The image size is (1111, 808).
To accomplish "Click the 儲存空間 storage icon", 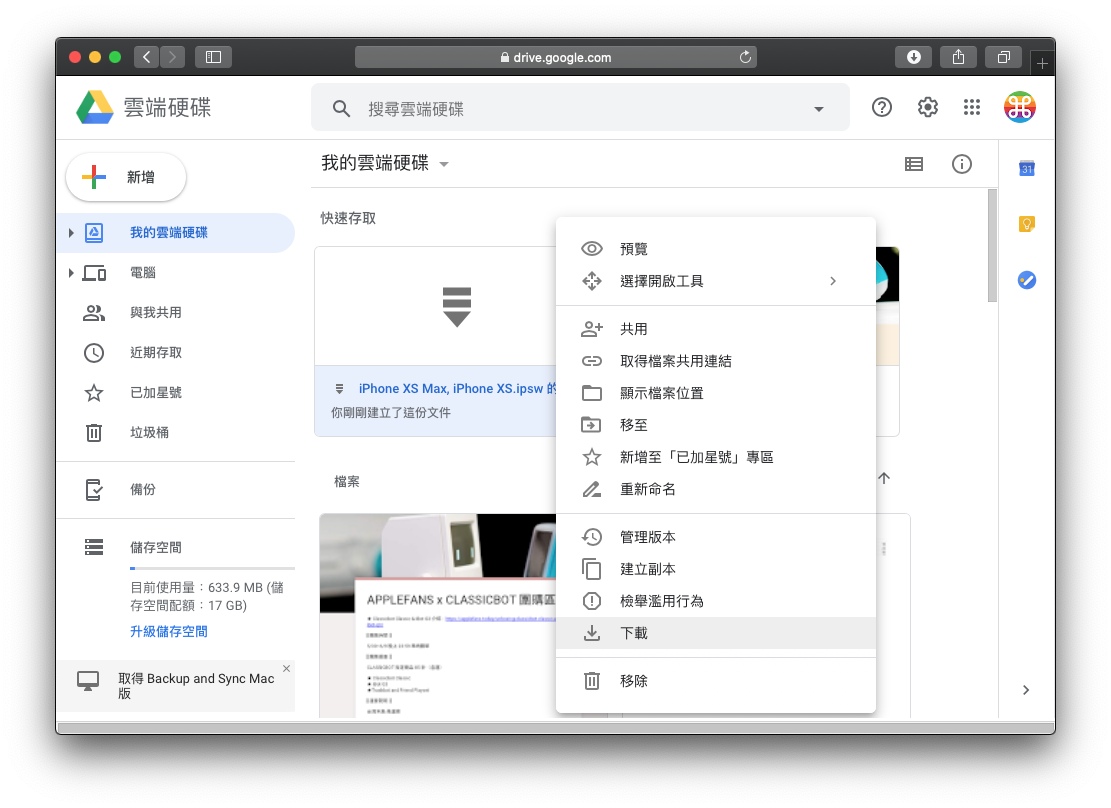I will click(94, 547).
